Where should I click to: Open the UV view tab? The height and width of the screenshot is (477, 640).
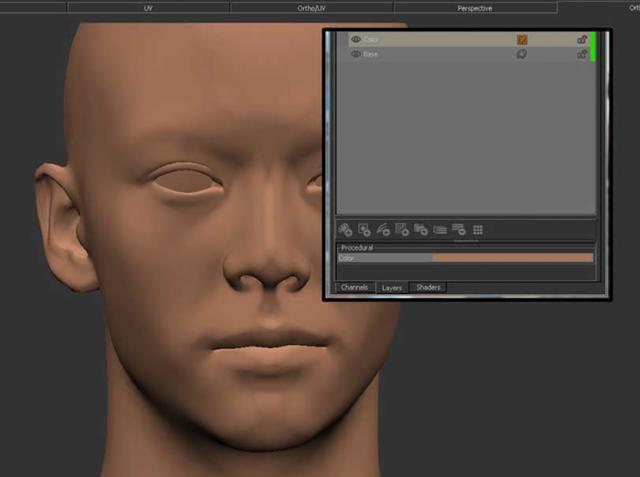point(148,8)
